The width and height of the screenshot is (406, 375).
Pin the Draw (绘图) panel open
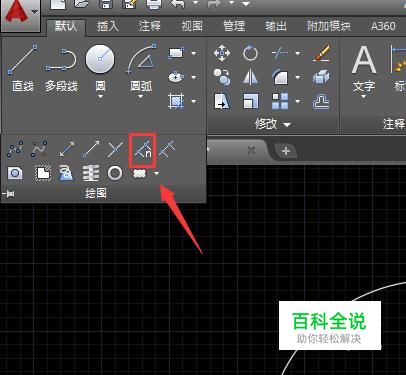pyautogui.click(x=8, y=194)
